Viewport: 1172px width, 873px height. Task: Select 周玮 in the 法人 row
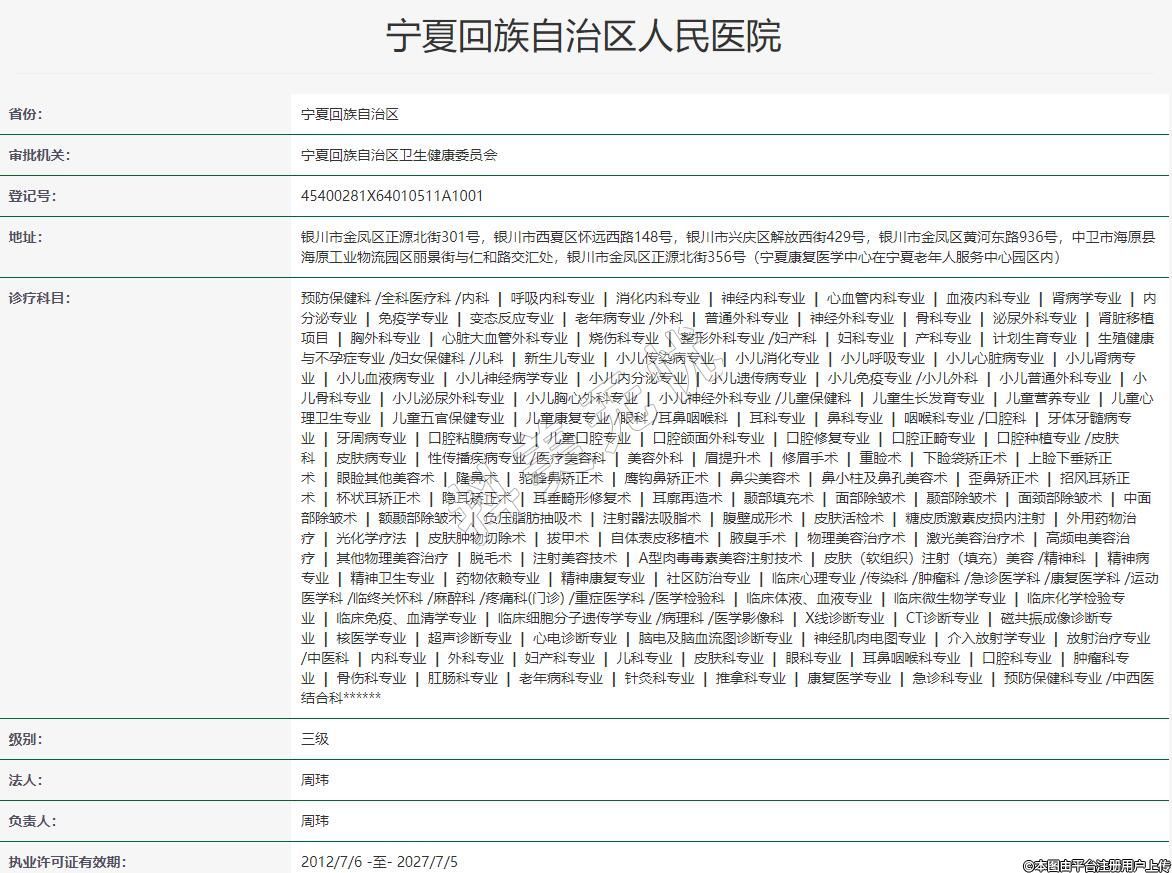pos(315,781)
